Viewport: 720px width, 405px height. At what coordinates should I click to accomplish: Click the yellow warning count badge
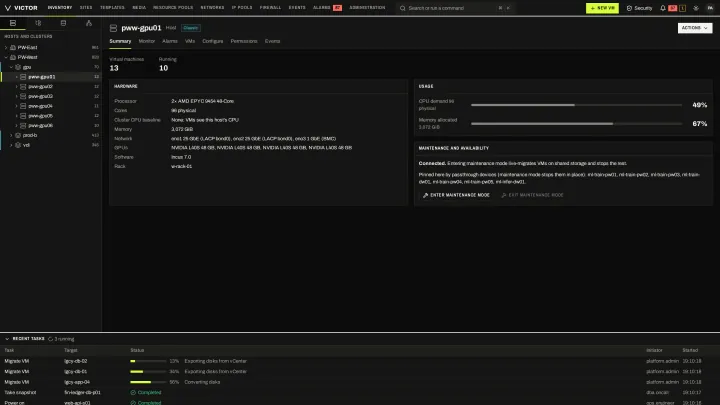pyautogui.click(x=682, y=8)
